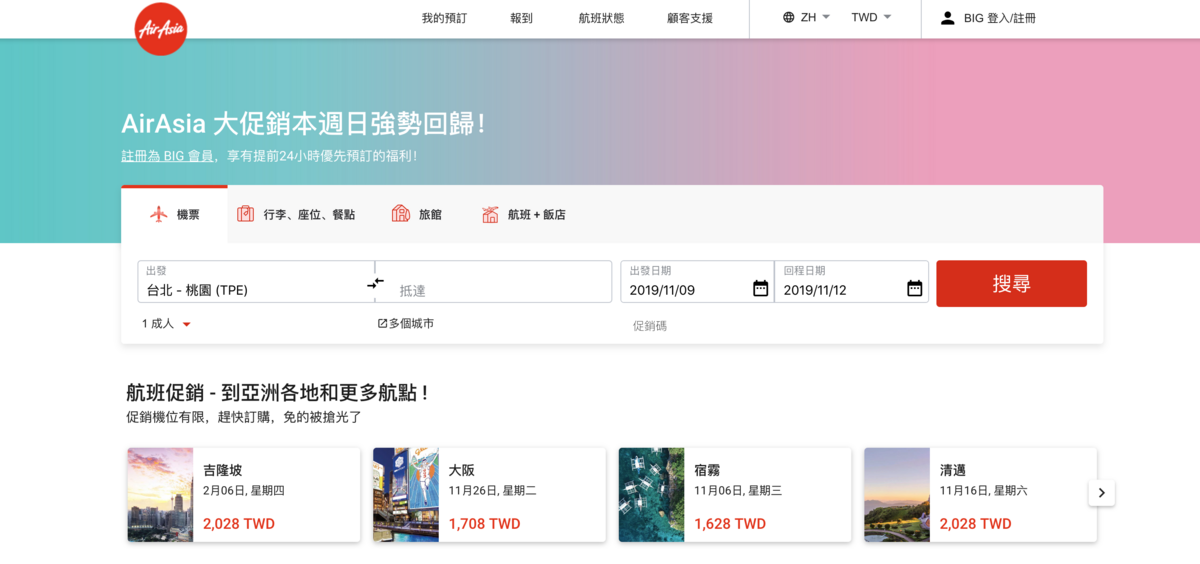This screenshot has width=1200, height=564.
Task: Click the external-link icon beside 多個城市
Action: 382,324
